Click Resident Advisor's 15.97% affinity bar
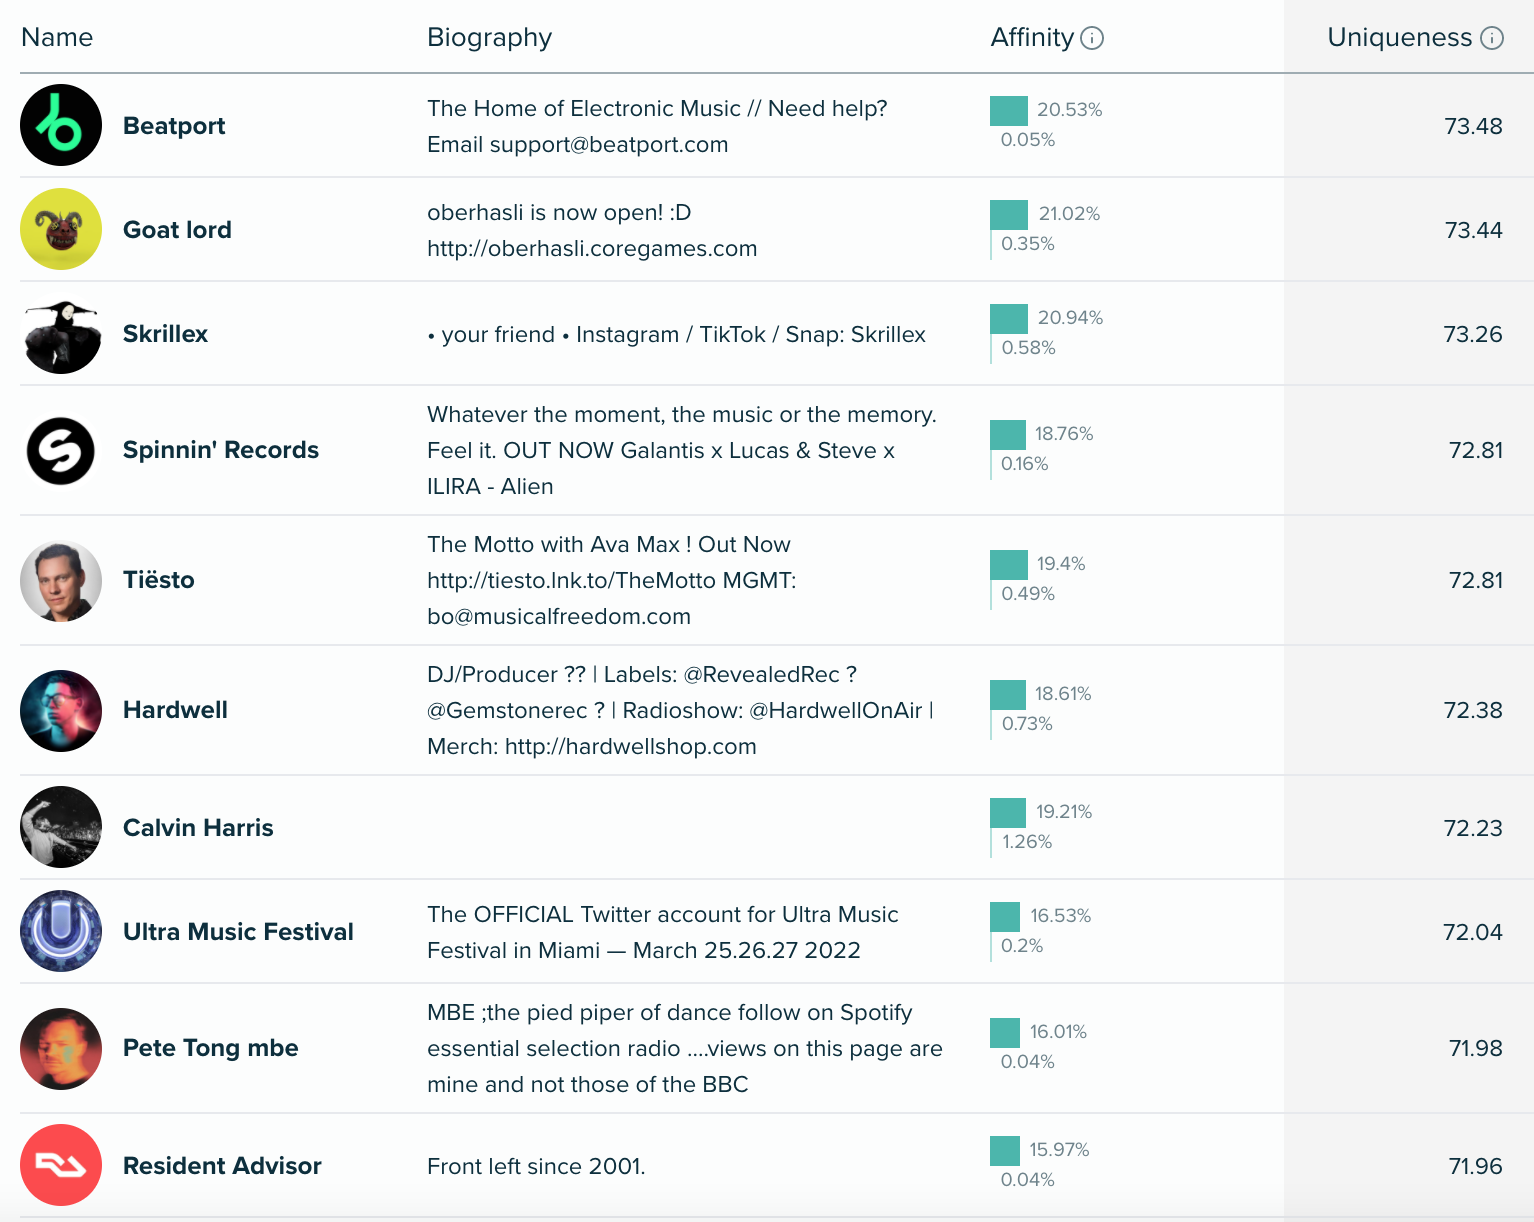Viewport: 1534px width, 1222px height. click(1005, 1151)
